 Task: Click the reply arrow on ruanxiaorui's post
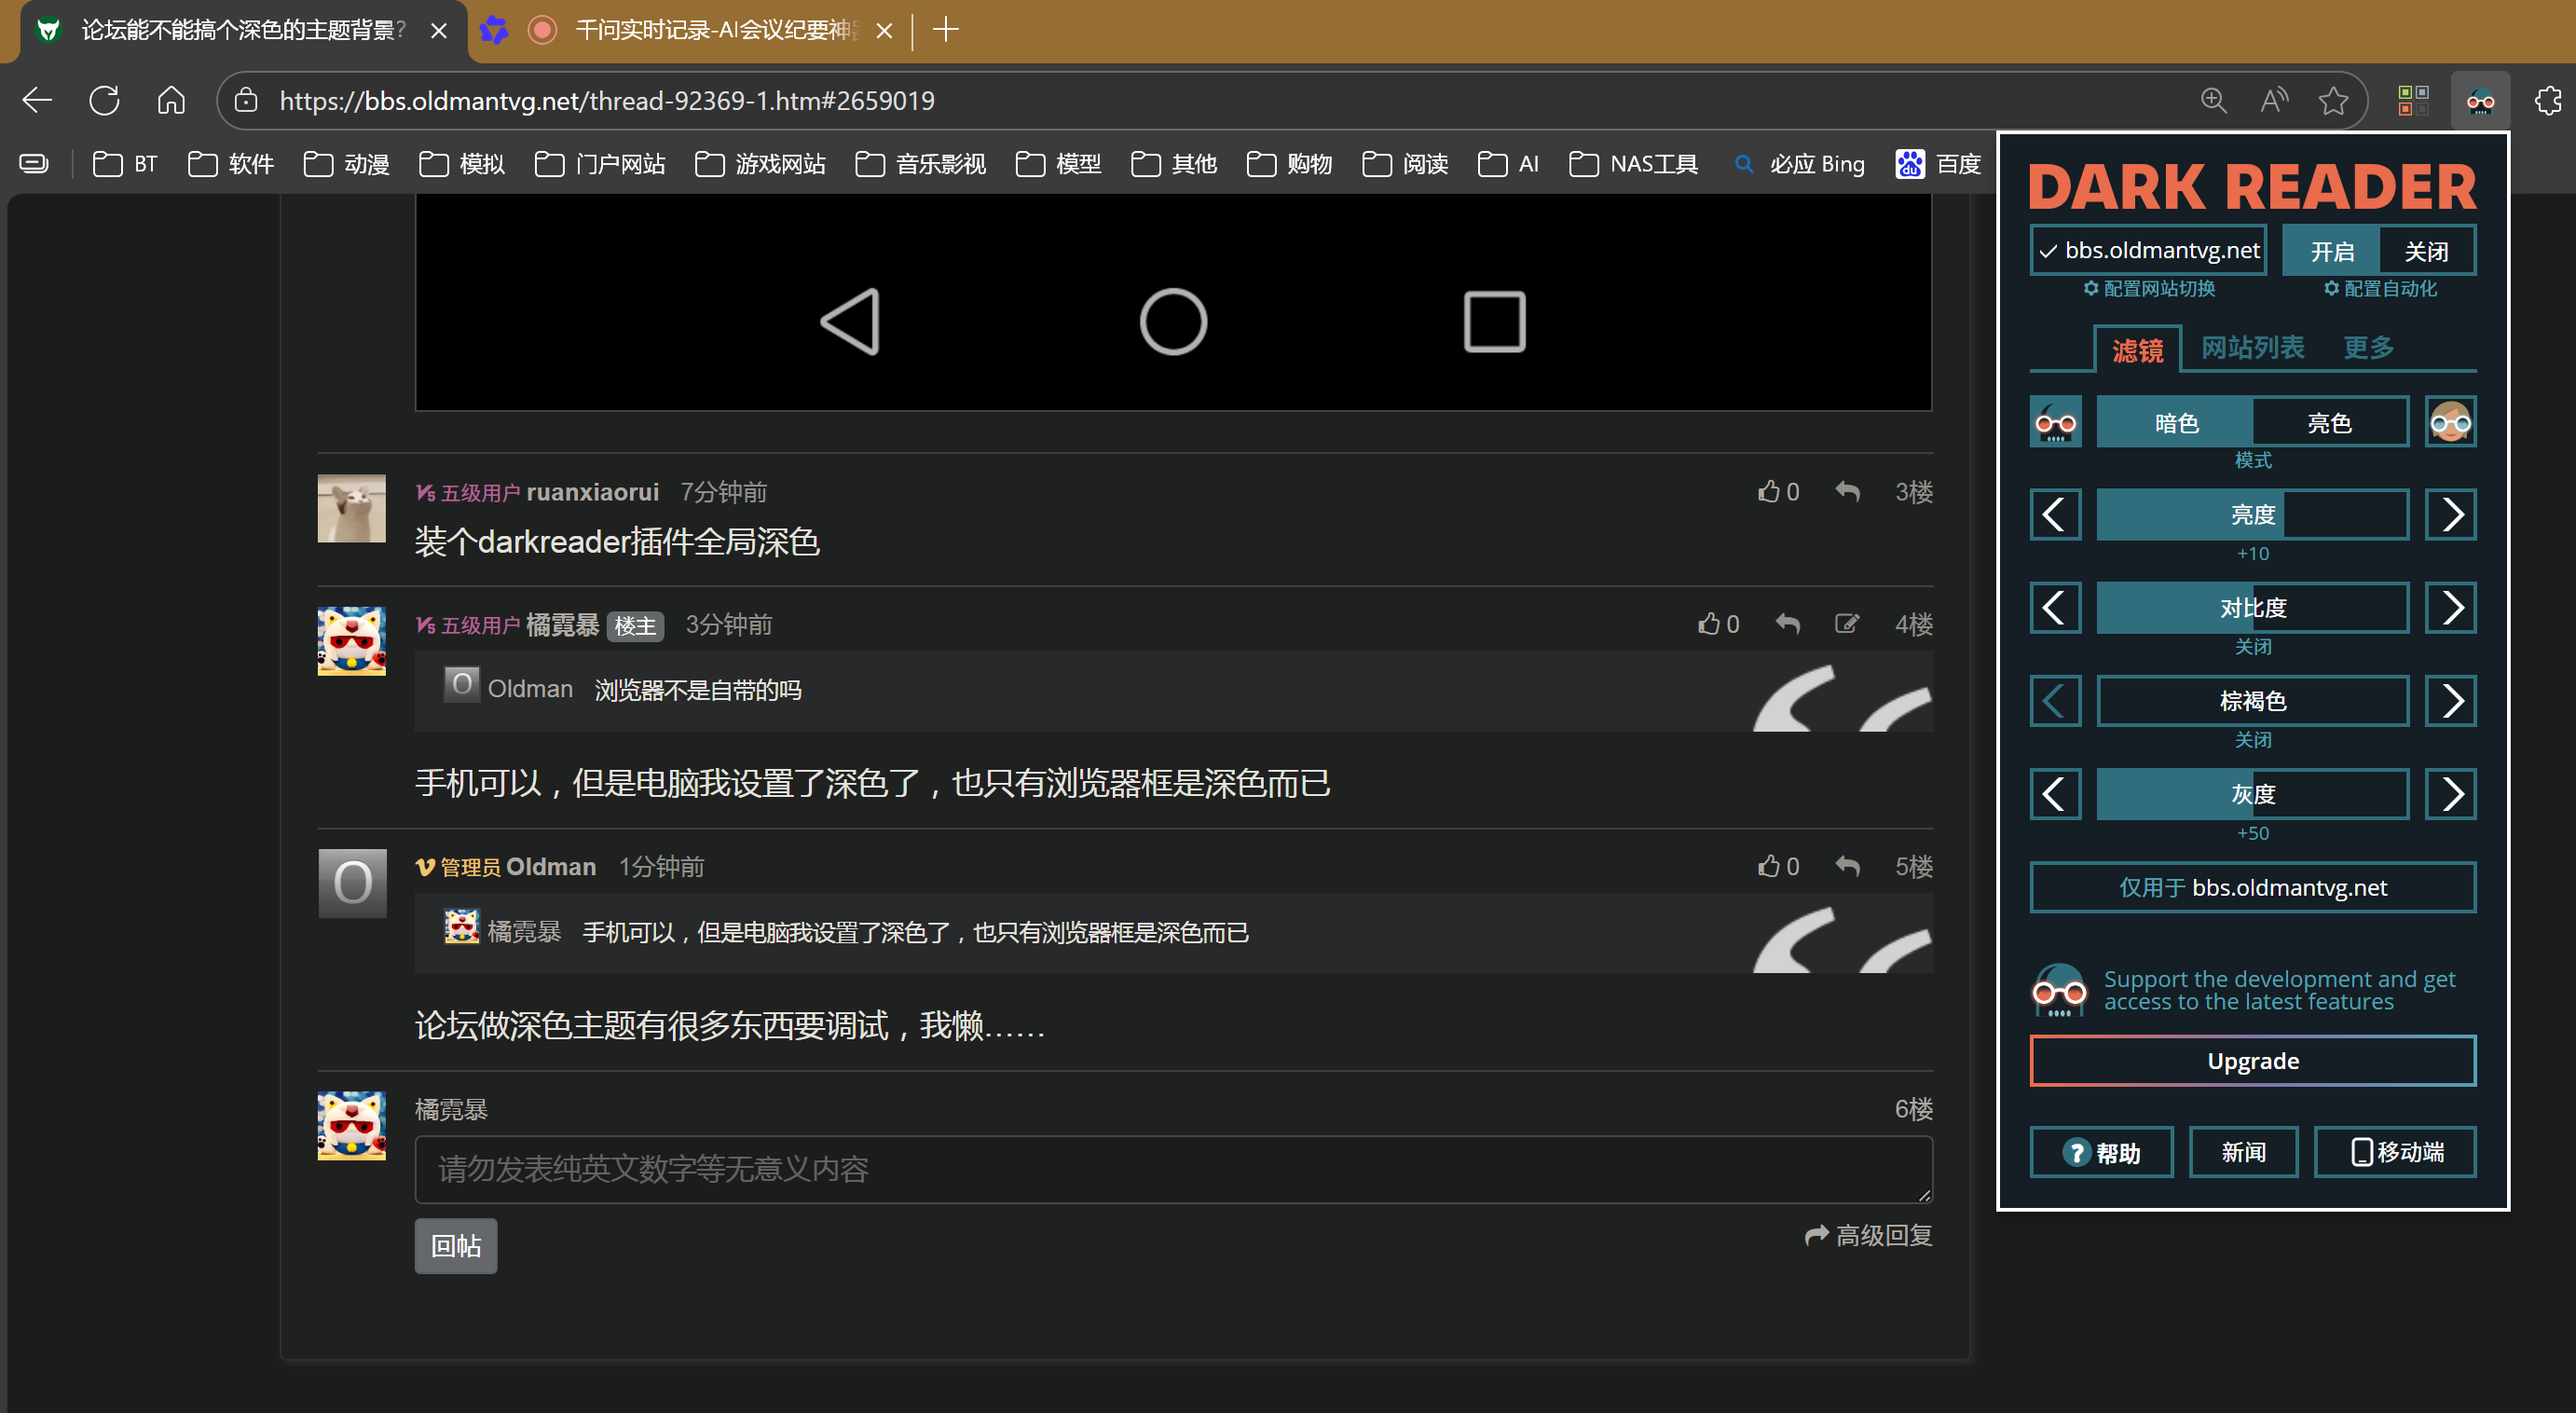(x=1847, y=491)
